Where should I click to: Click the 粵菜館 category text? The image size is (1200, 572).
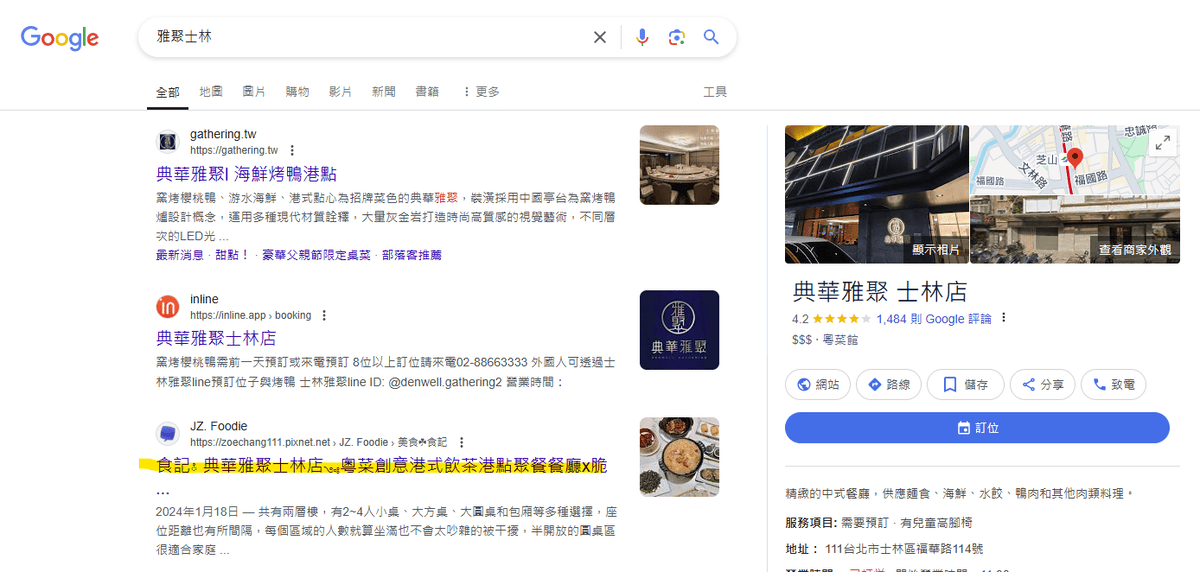pos(842,340)
